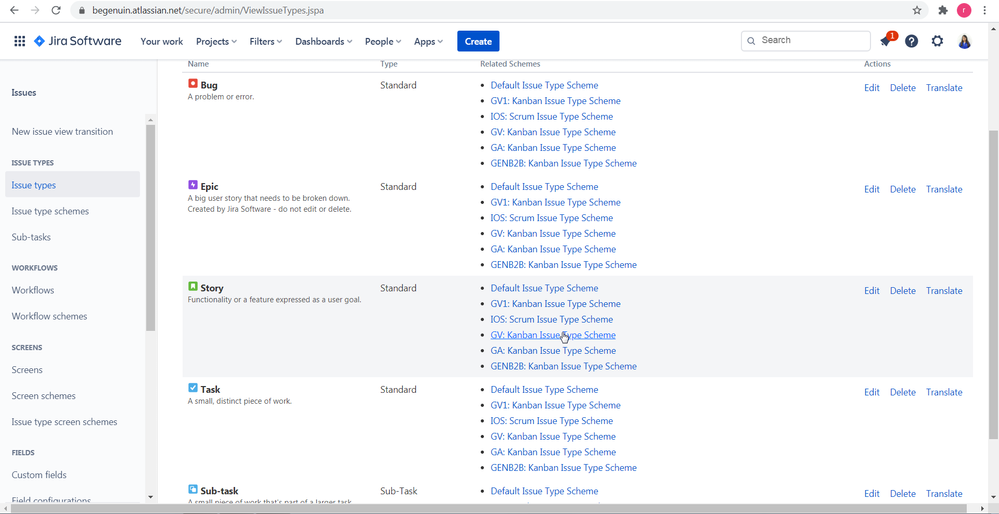Delete the Epic issue type
The width and height of the screenshot is (999, 514).
(903, 189)
